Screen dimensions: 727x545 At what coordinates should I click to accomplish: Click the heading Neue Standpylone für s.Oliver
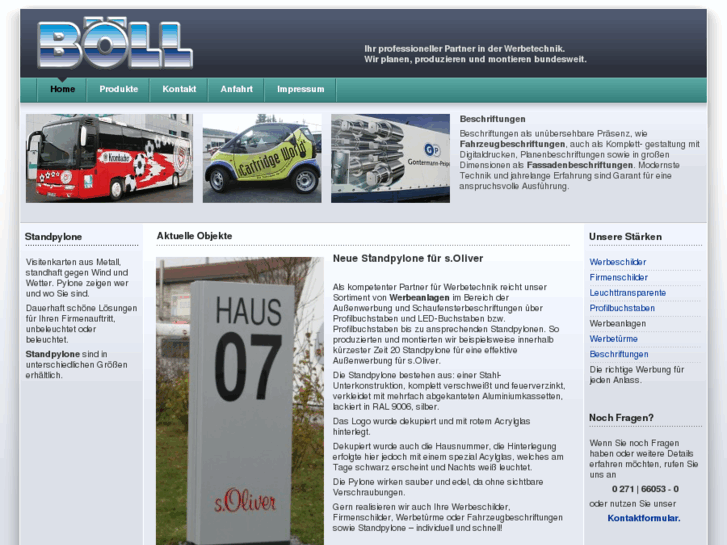click(x=408, y=258)
